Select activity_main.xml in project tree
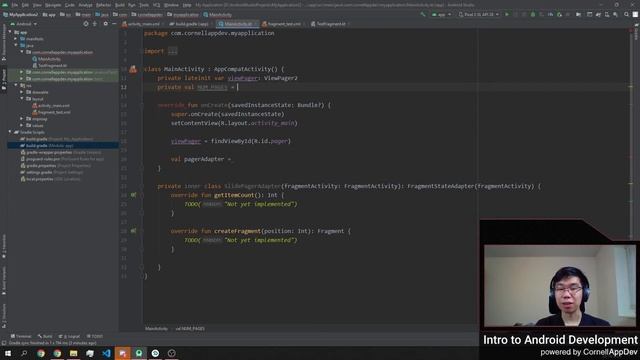The image size is (640, 360). click(x=51, y=106)
